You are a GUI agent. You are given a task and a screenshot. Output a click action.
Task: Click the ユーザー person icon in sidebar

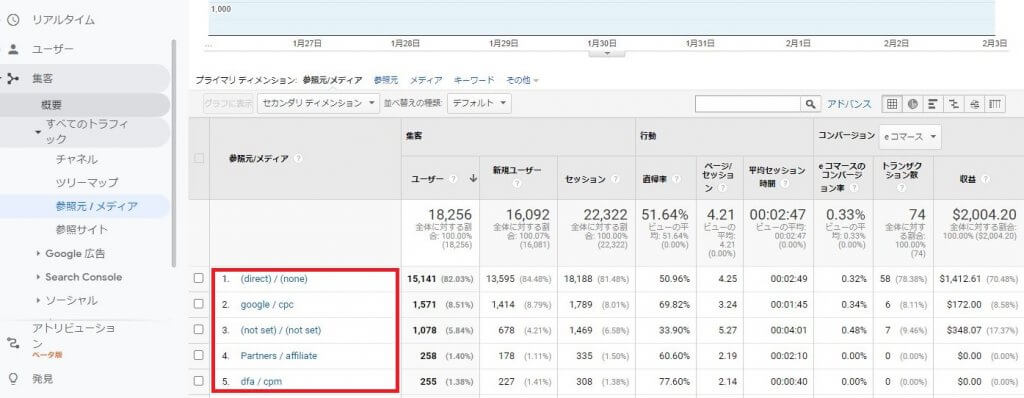pyautogui.click(x=12, y=50)
